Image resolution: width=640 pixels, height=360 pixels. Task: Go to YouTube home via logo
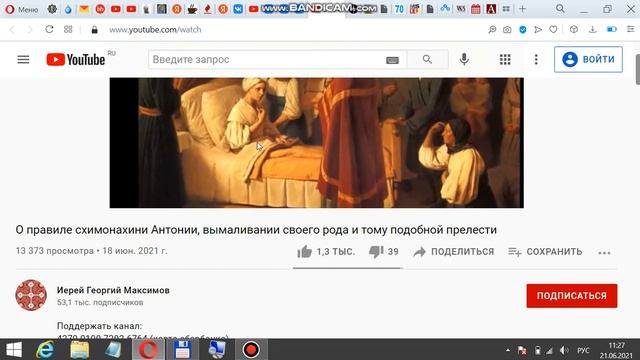pos(76,60)
